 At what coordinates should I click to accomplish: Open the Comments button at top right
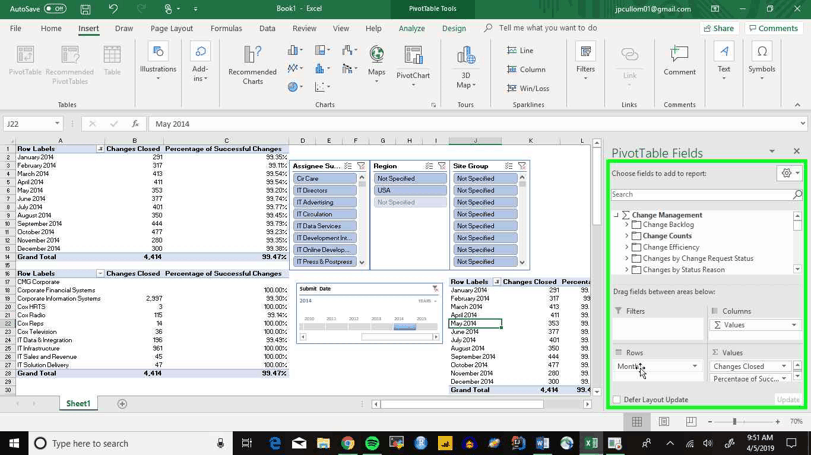[774, 29]
